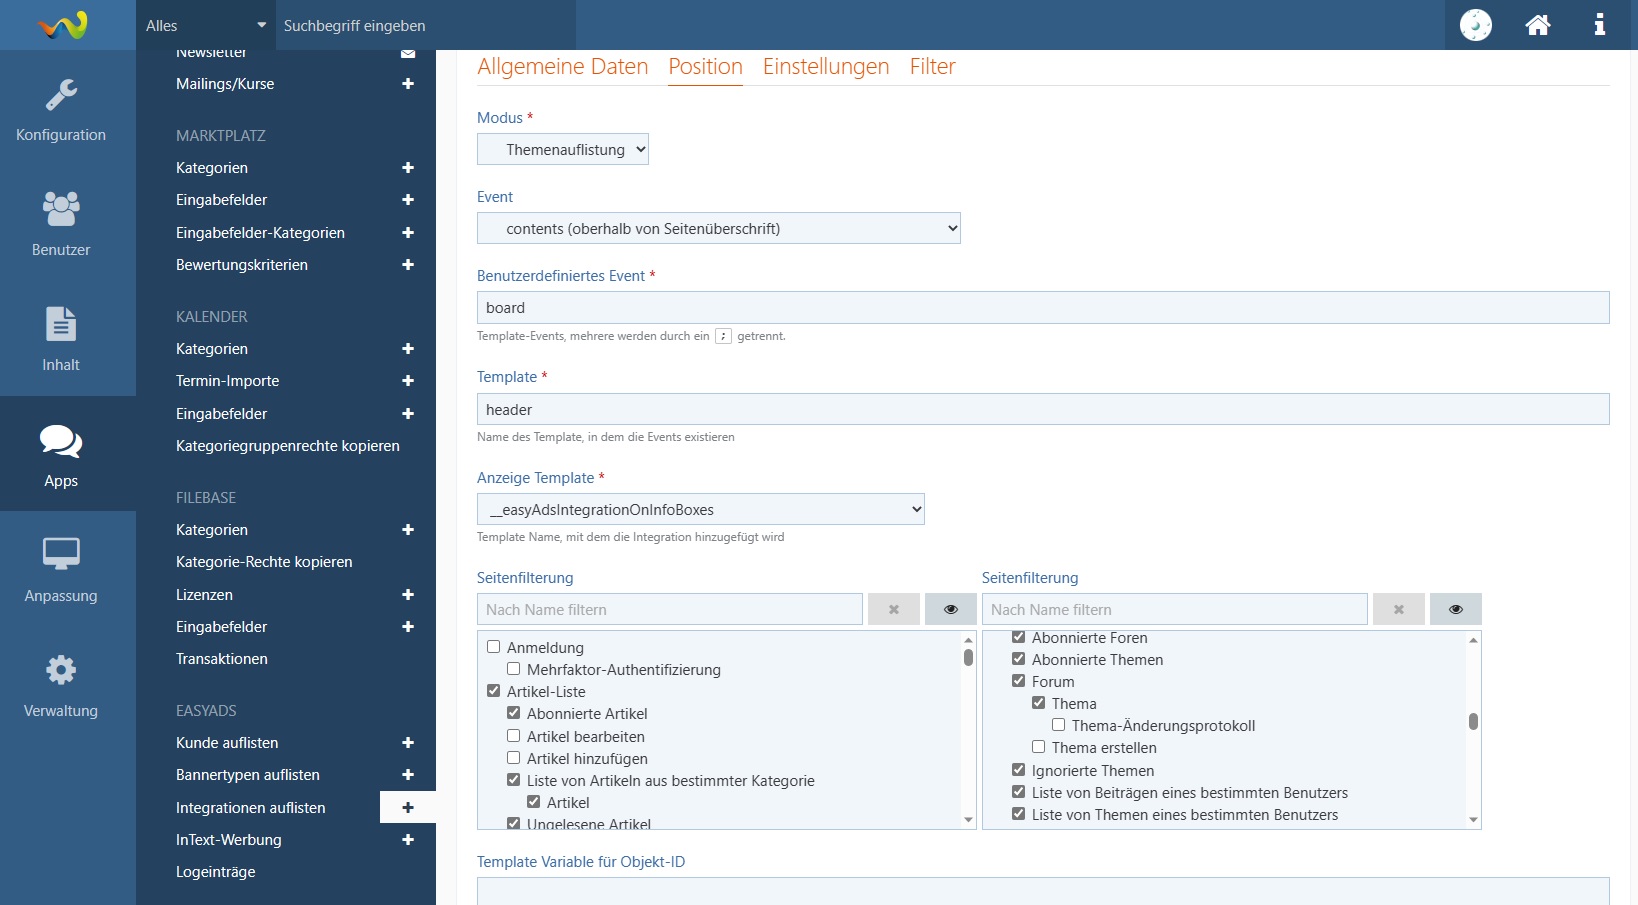Open the Benutzer users icon

(61, 209)
